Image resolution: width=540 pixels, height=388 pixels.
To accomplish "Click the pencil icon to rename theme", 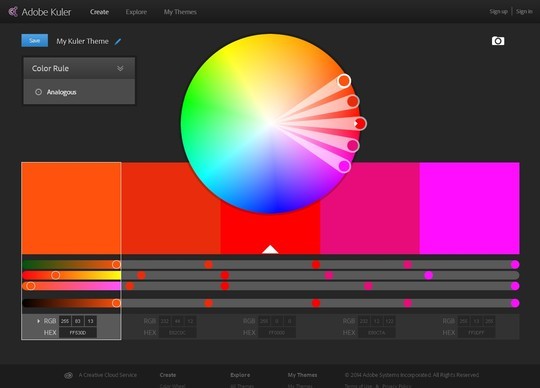I will (118, 41).
